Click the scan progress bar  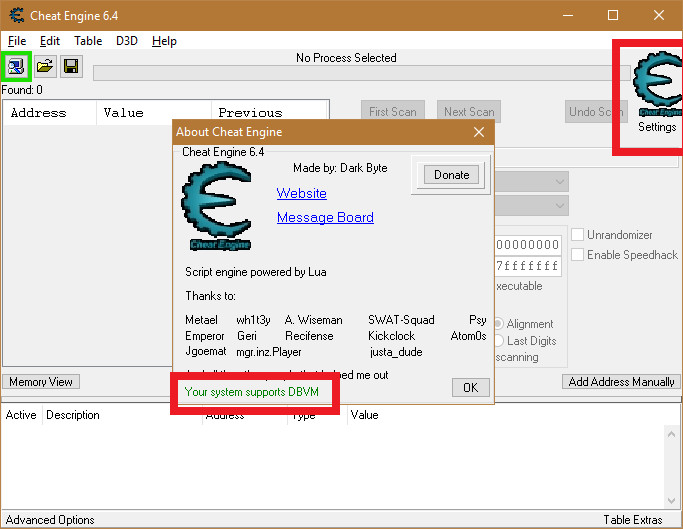tap(362, 73)
